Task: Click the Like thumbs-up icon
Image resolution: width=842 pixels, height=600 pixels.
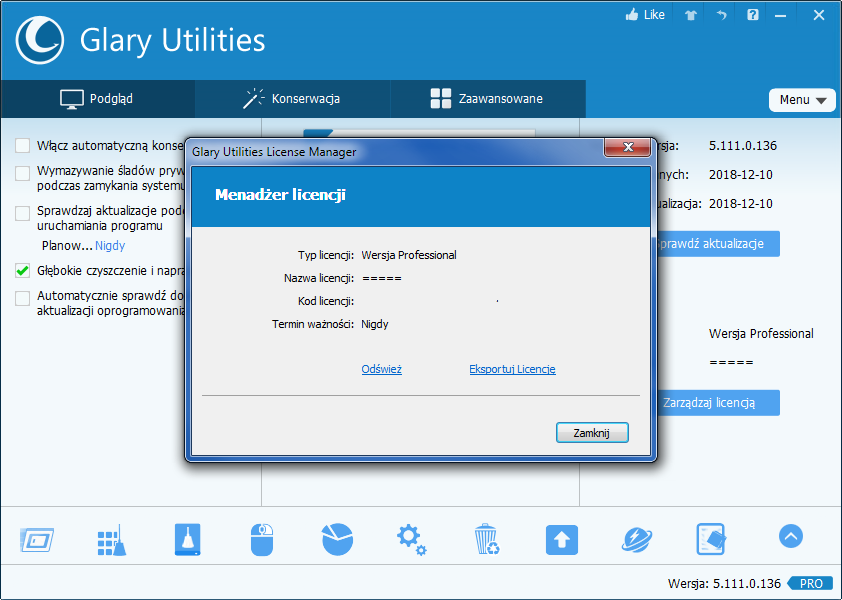Action: tap(632, 15)
